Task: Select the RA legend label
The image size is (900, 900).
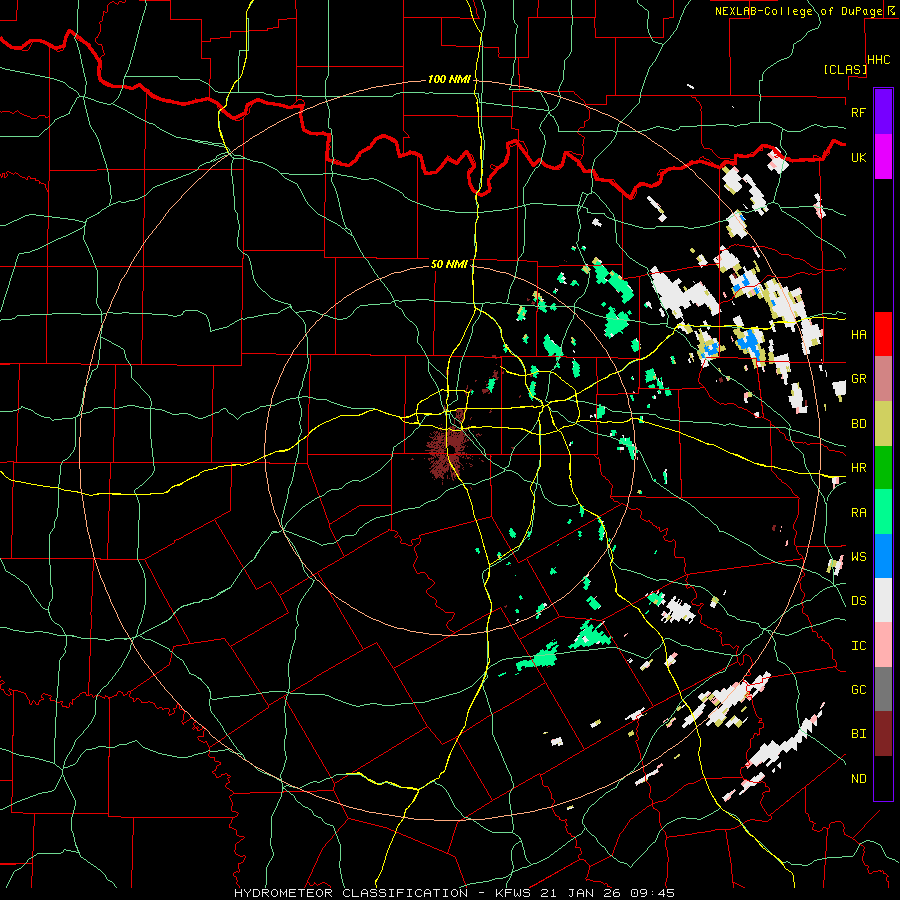Action: tap(858, 512)
